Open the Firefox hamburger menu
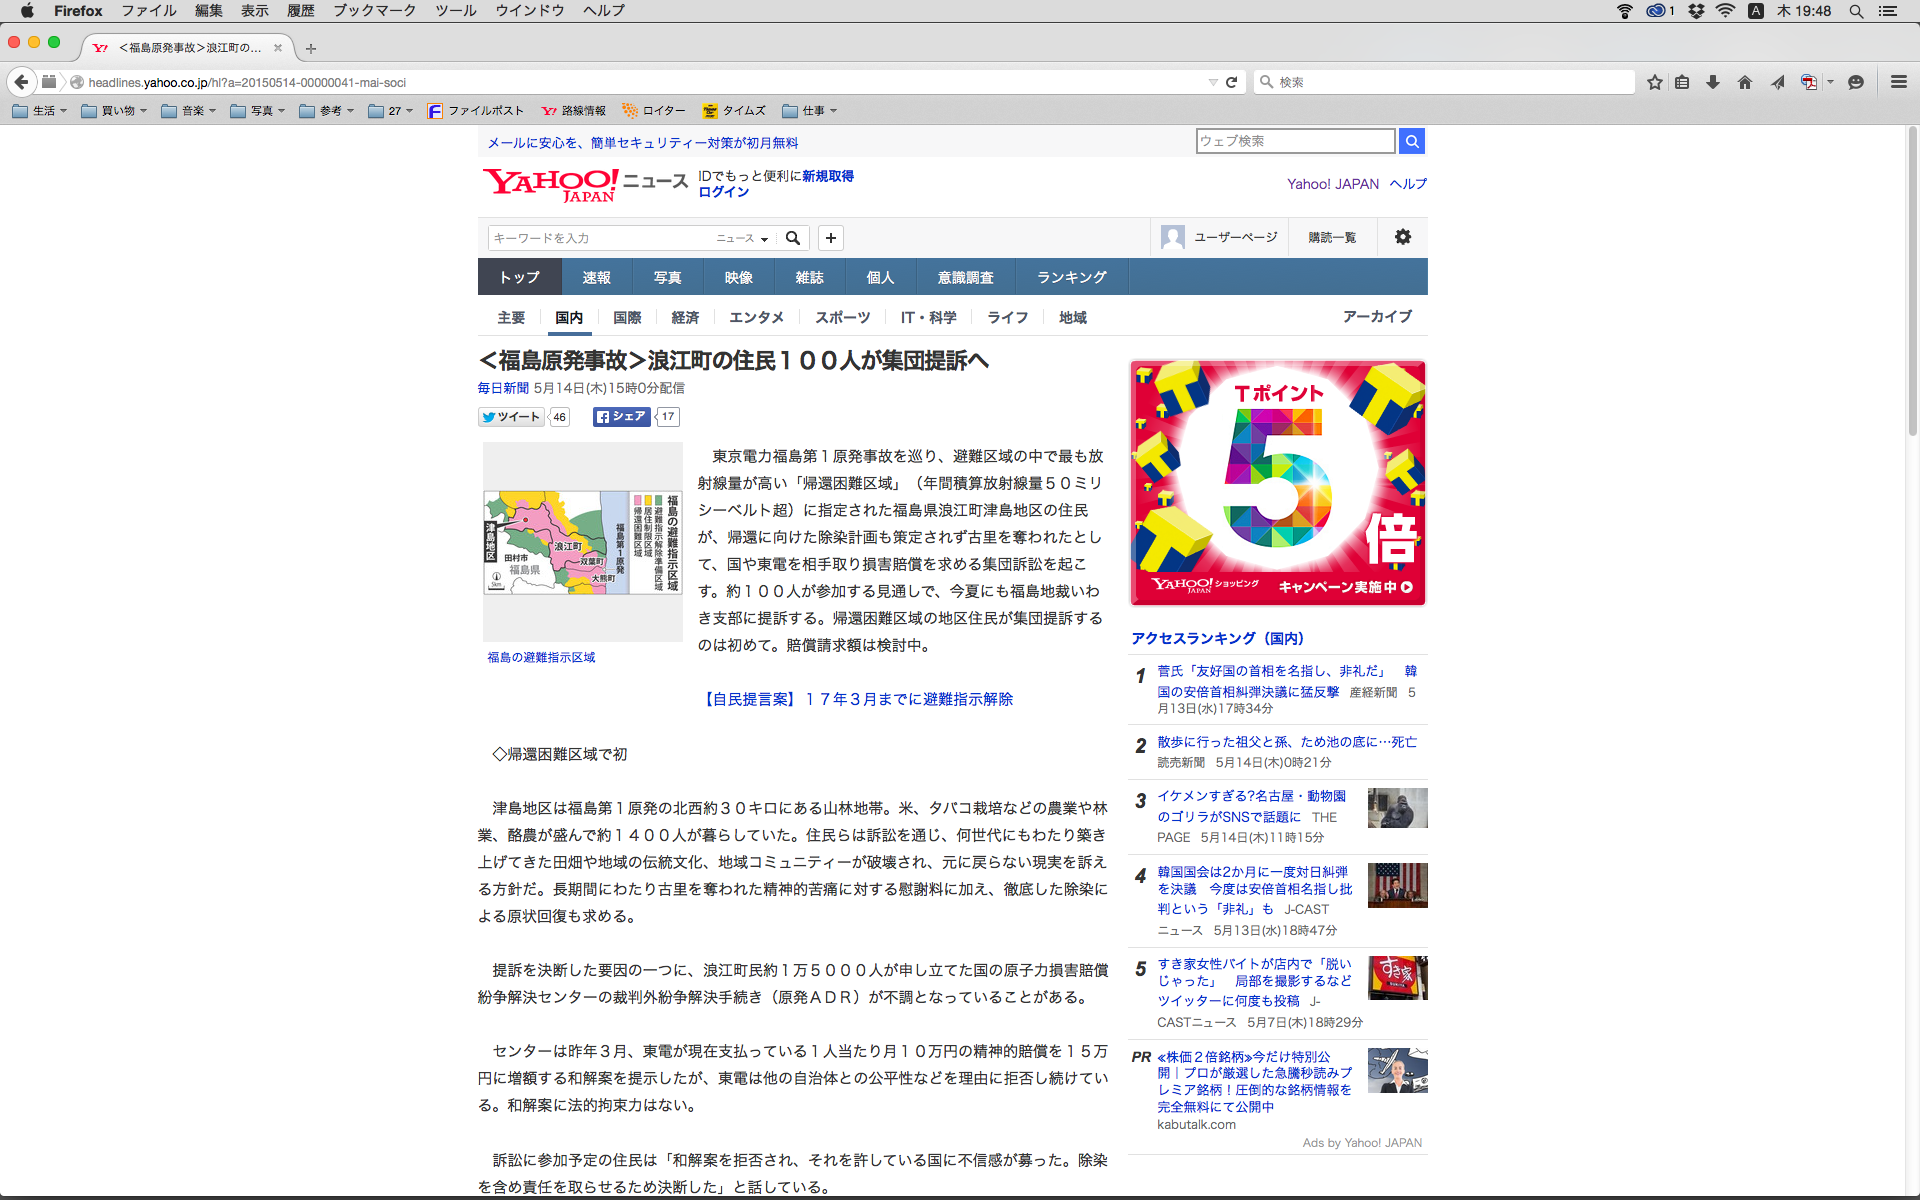Image resolution: width=1920 pixels, height=1200 pixels. click(1899, 82)
